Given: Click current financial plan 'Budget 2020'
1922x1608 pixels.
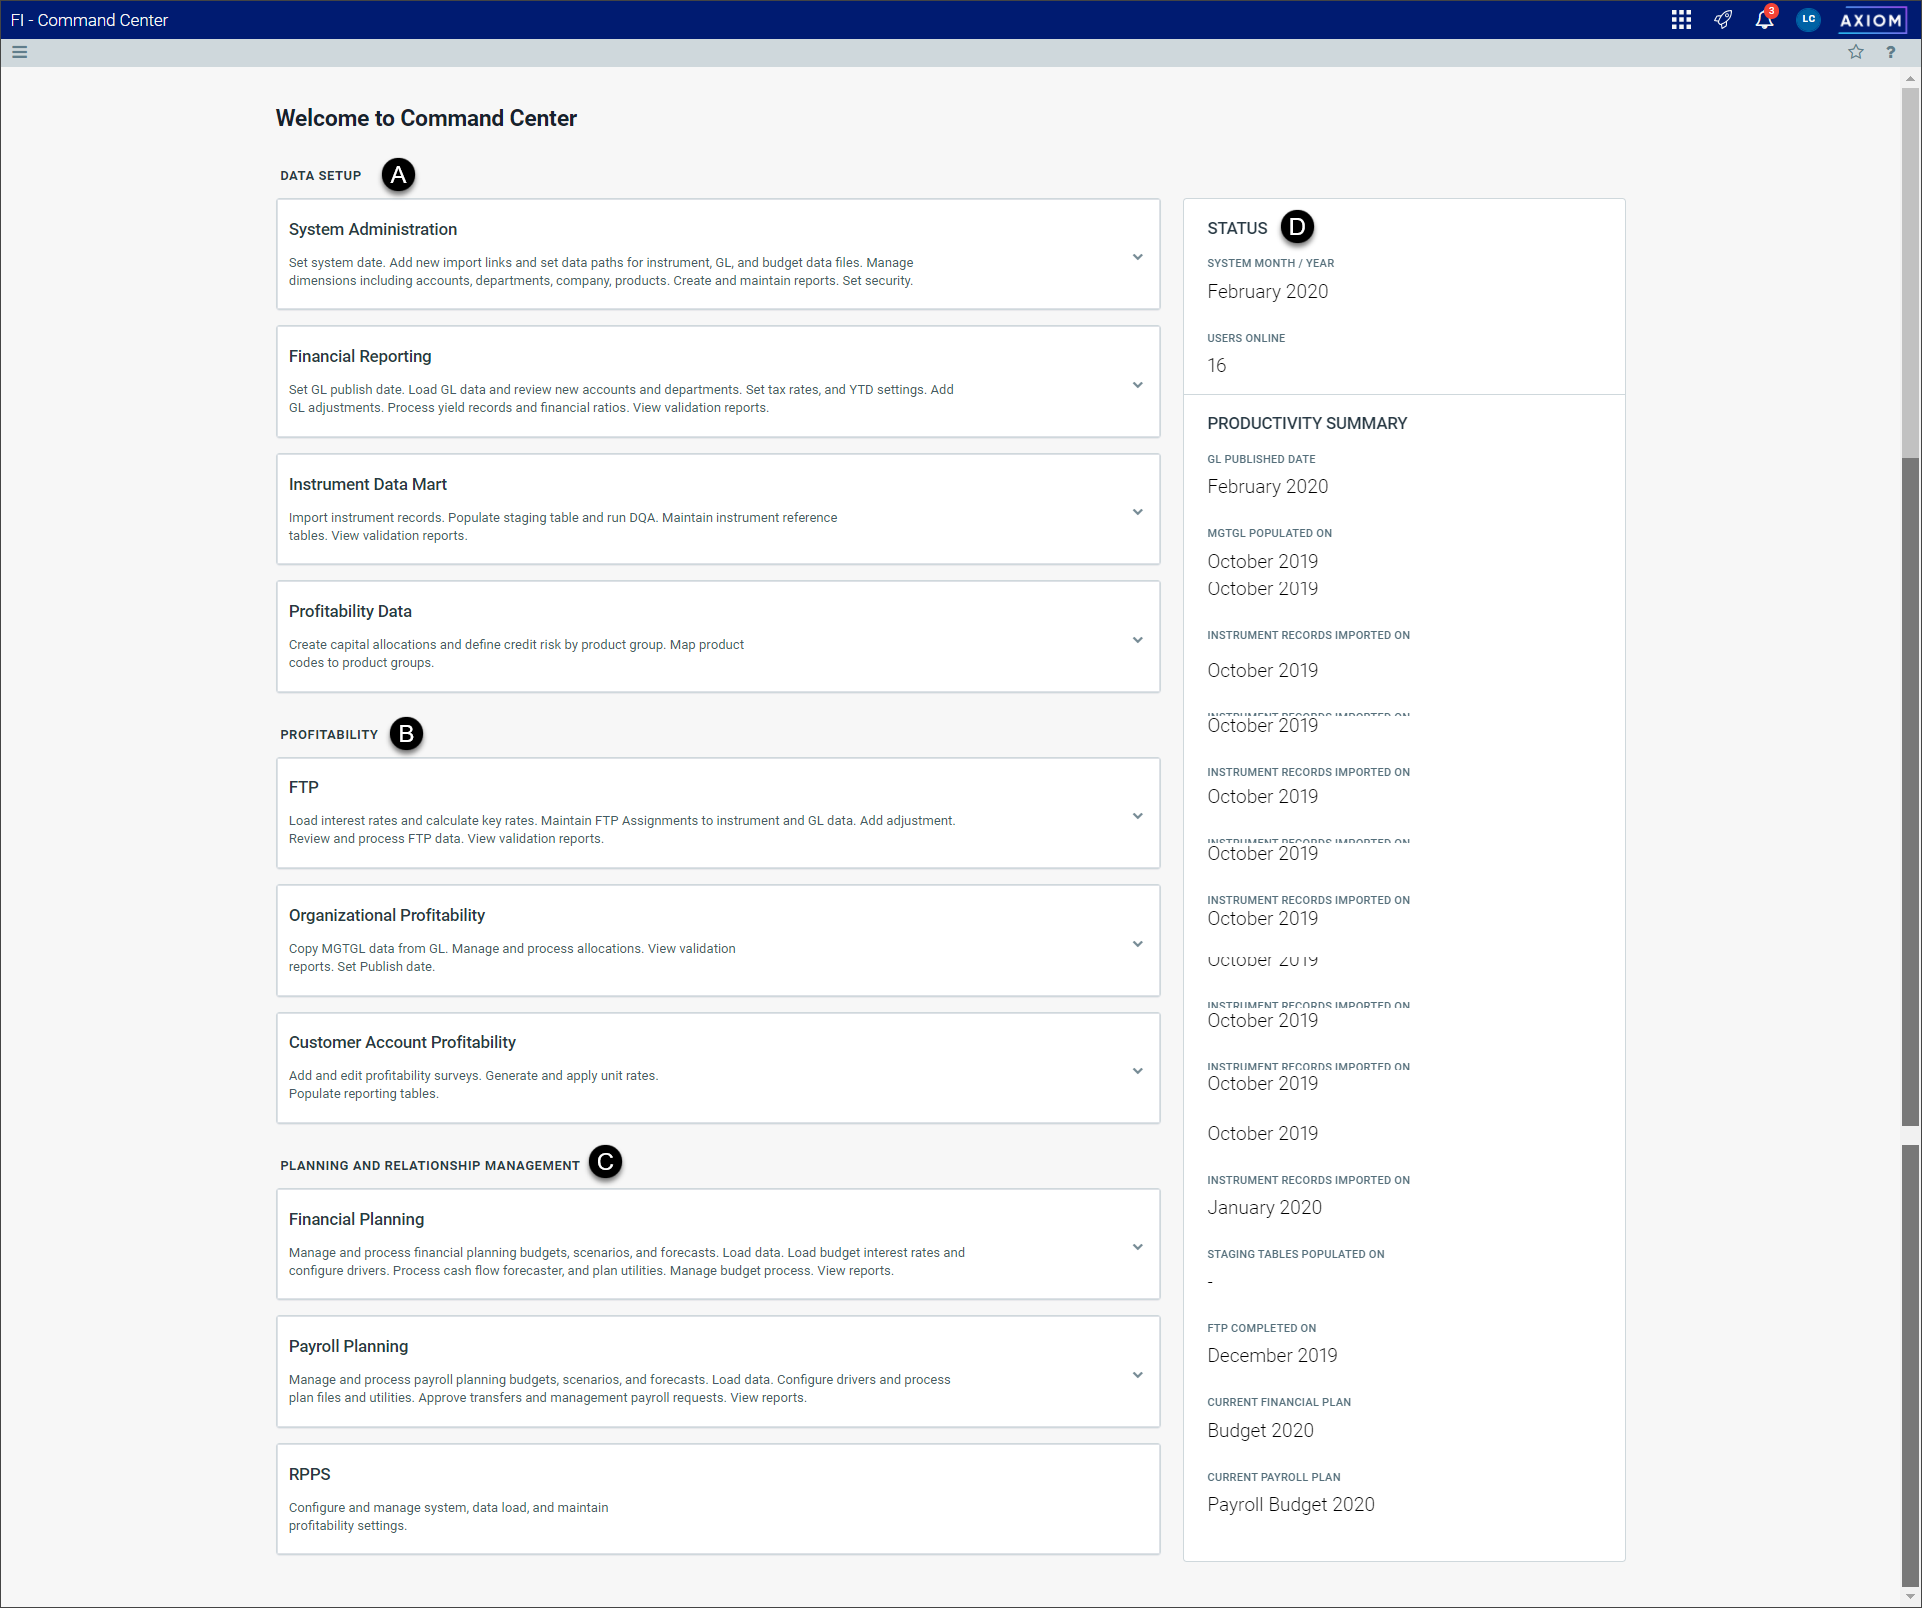Looking at the screenshot, I should [x=1260, y=1430].
